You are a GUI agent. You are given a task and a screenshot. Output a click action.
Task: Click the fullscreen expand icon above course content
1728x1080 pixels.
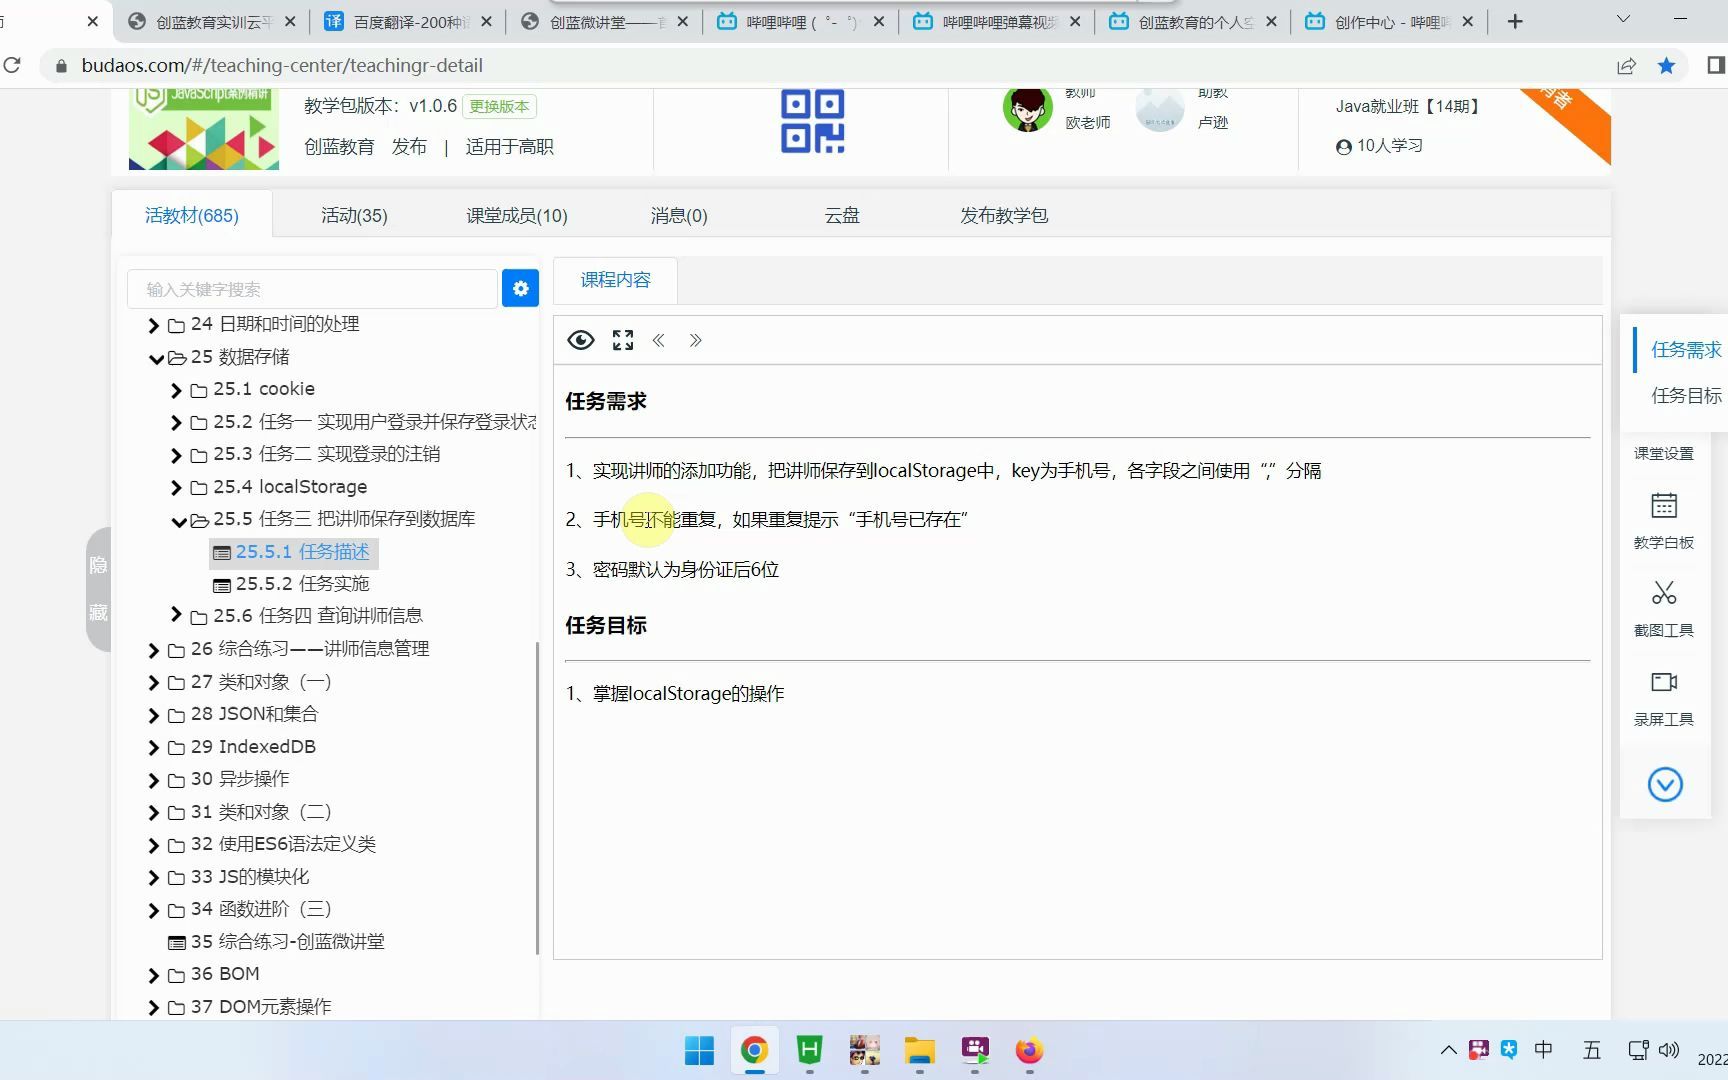coord(622,340)
